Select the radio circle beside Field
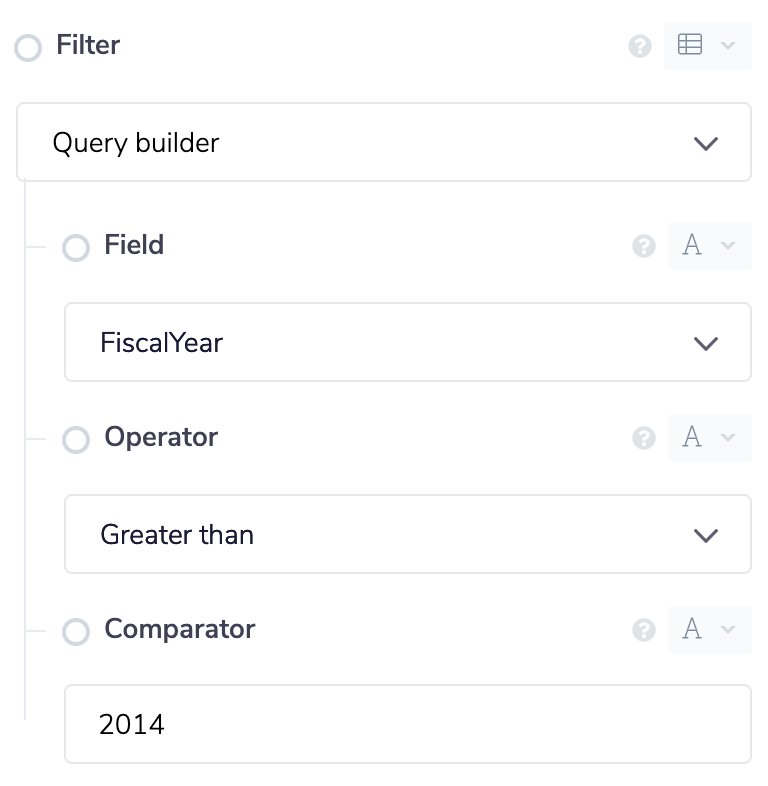Image resolution: width=768 pixels, height=786 pixels. coord(76,247)
